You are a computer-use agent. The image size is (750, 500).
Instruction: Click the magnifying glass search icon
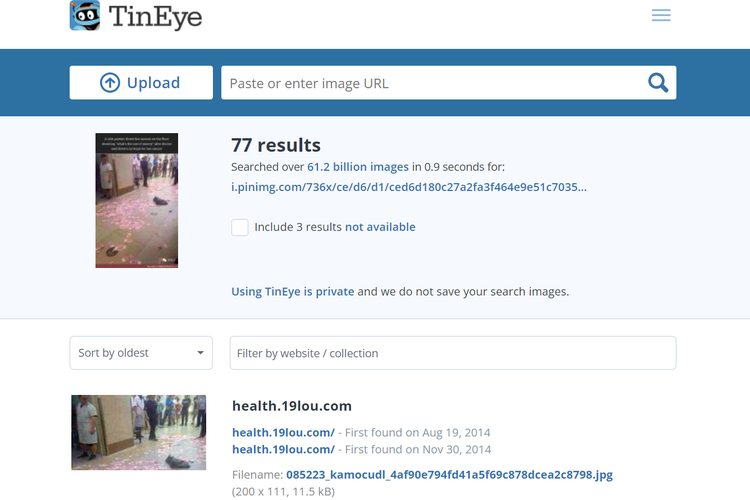coord(657,83)
